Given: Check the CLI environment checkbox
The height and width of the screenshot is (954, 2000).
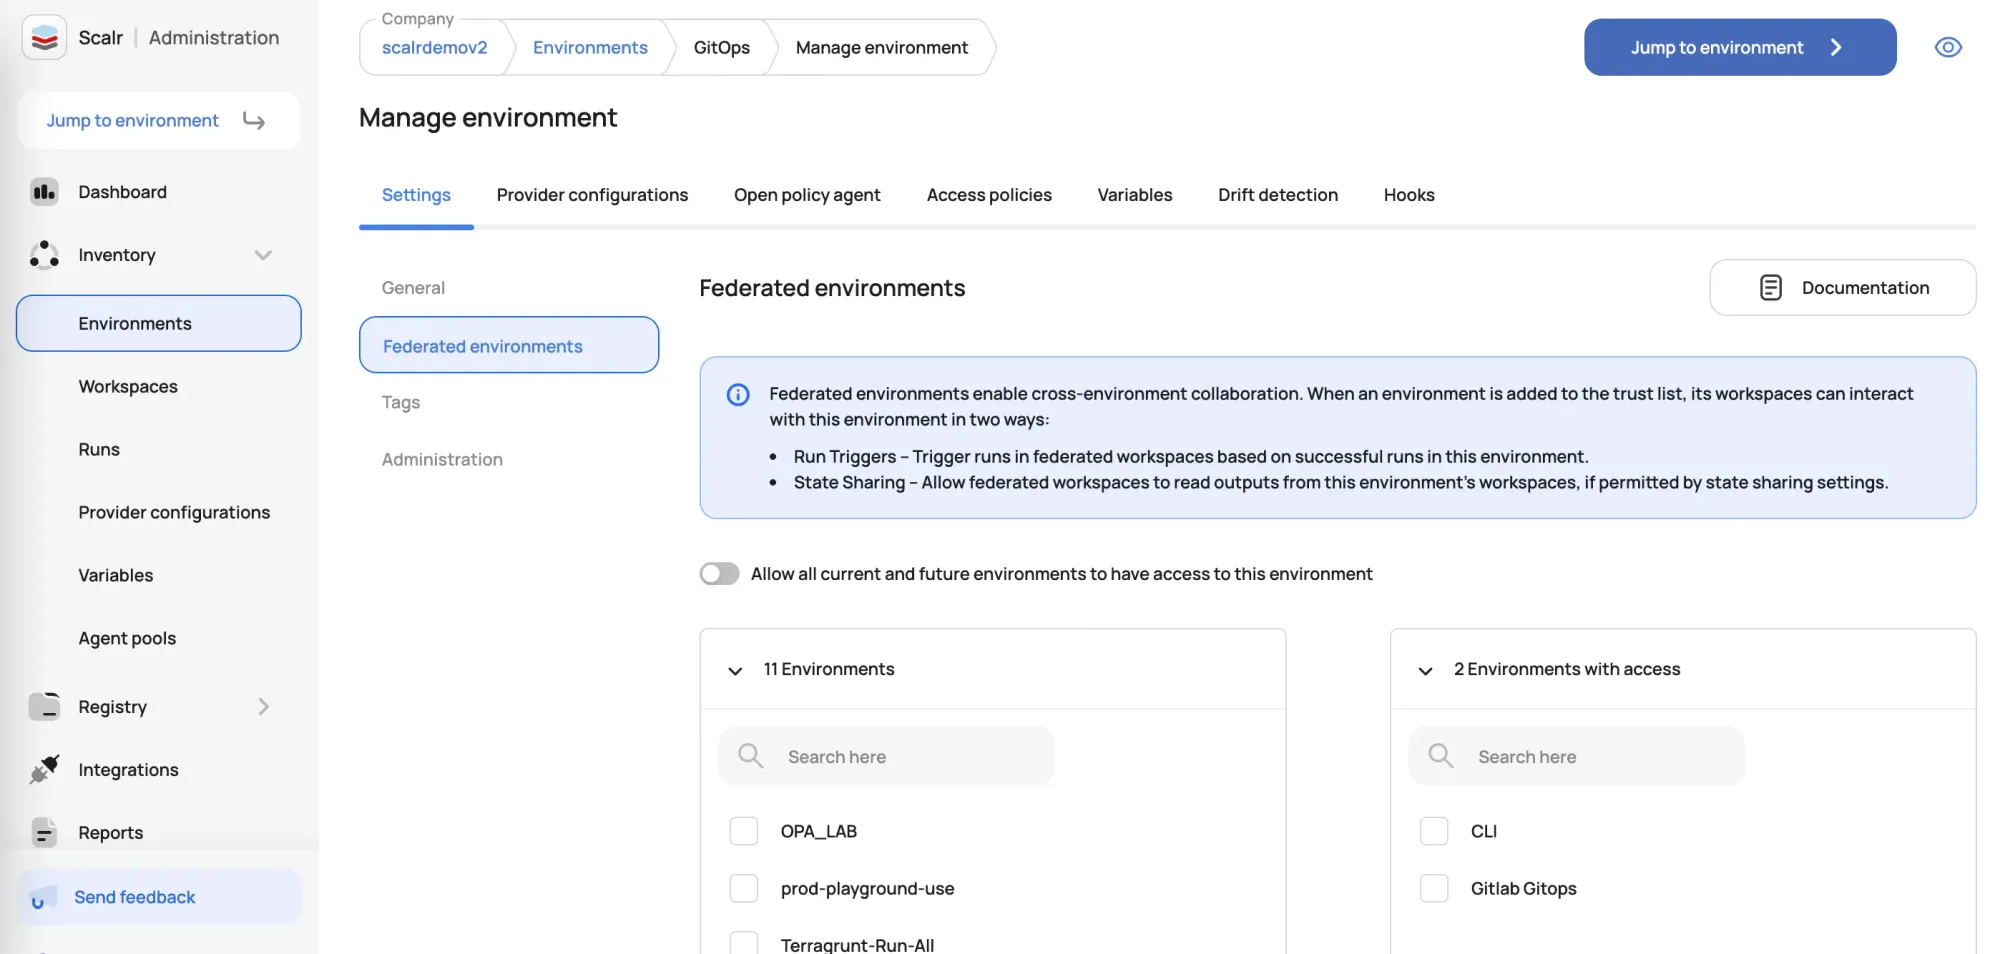Looking at the screenshot, I should point(1434,831).
